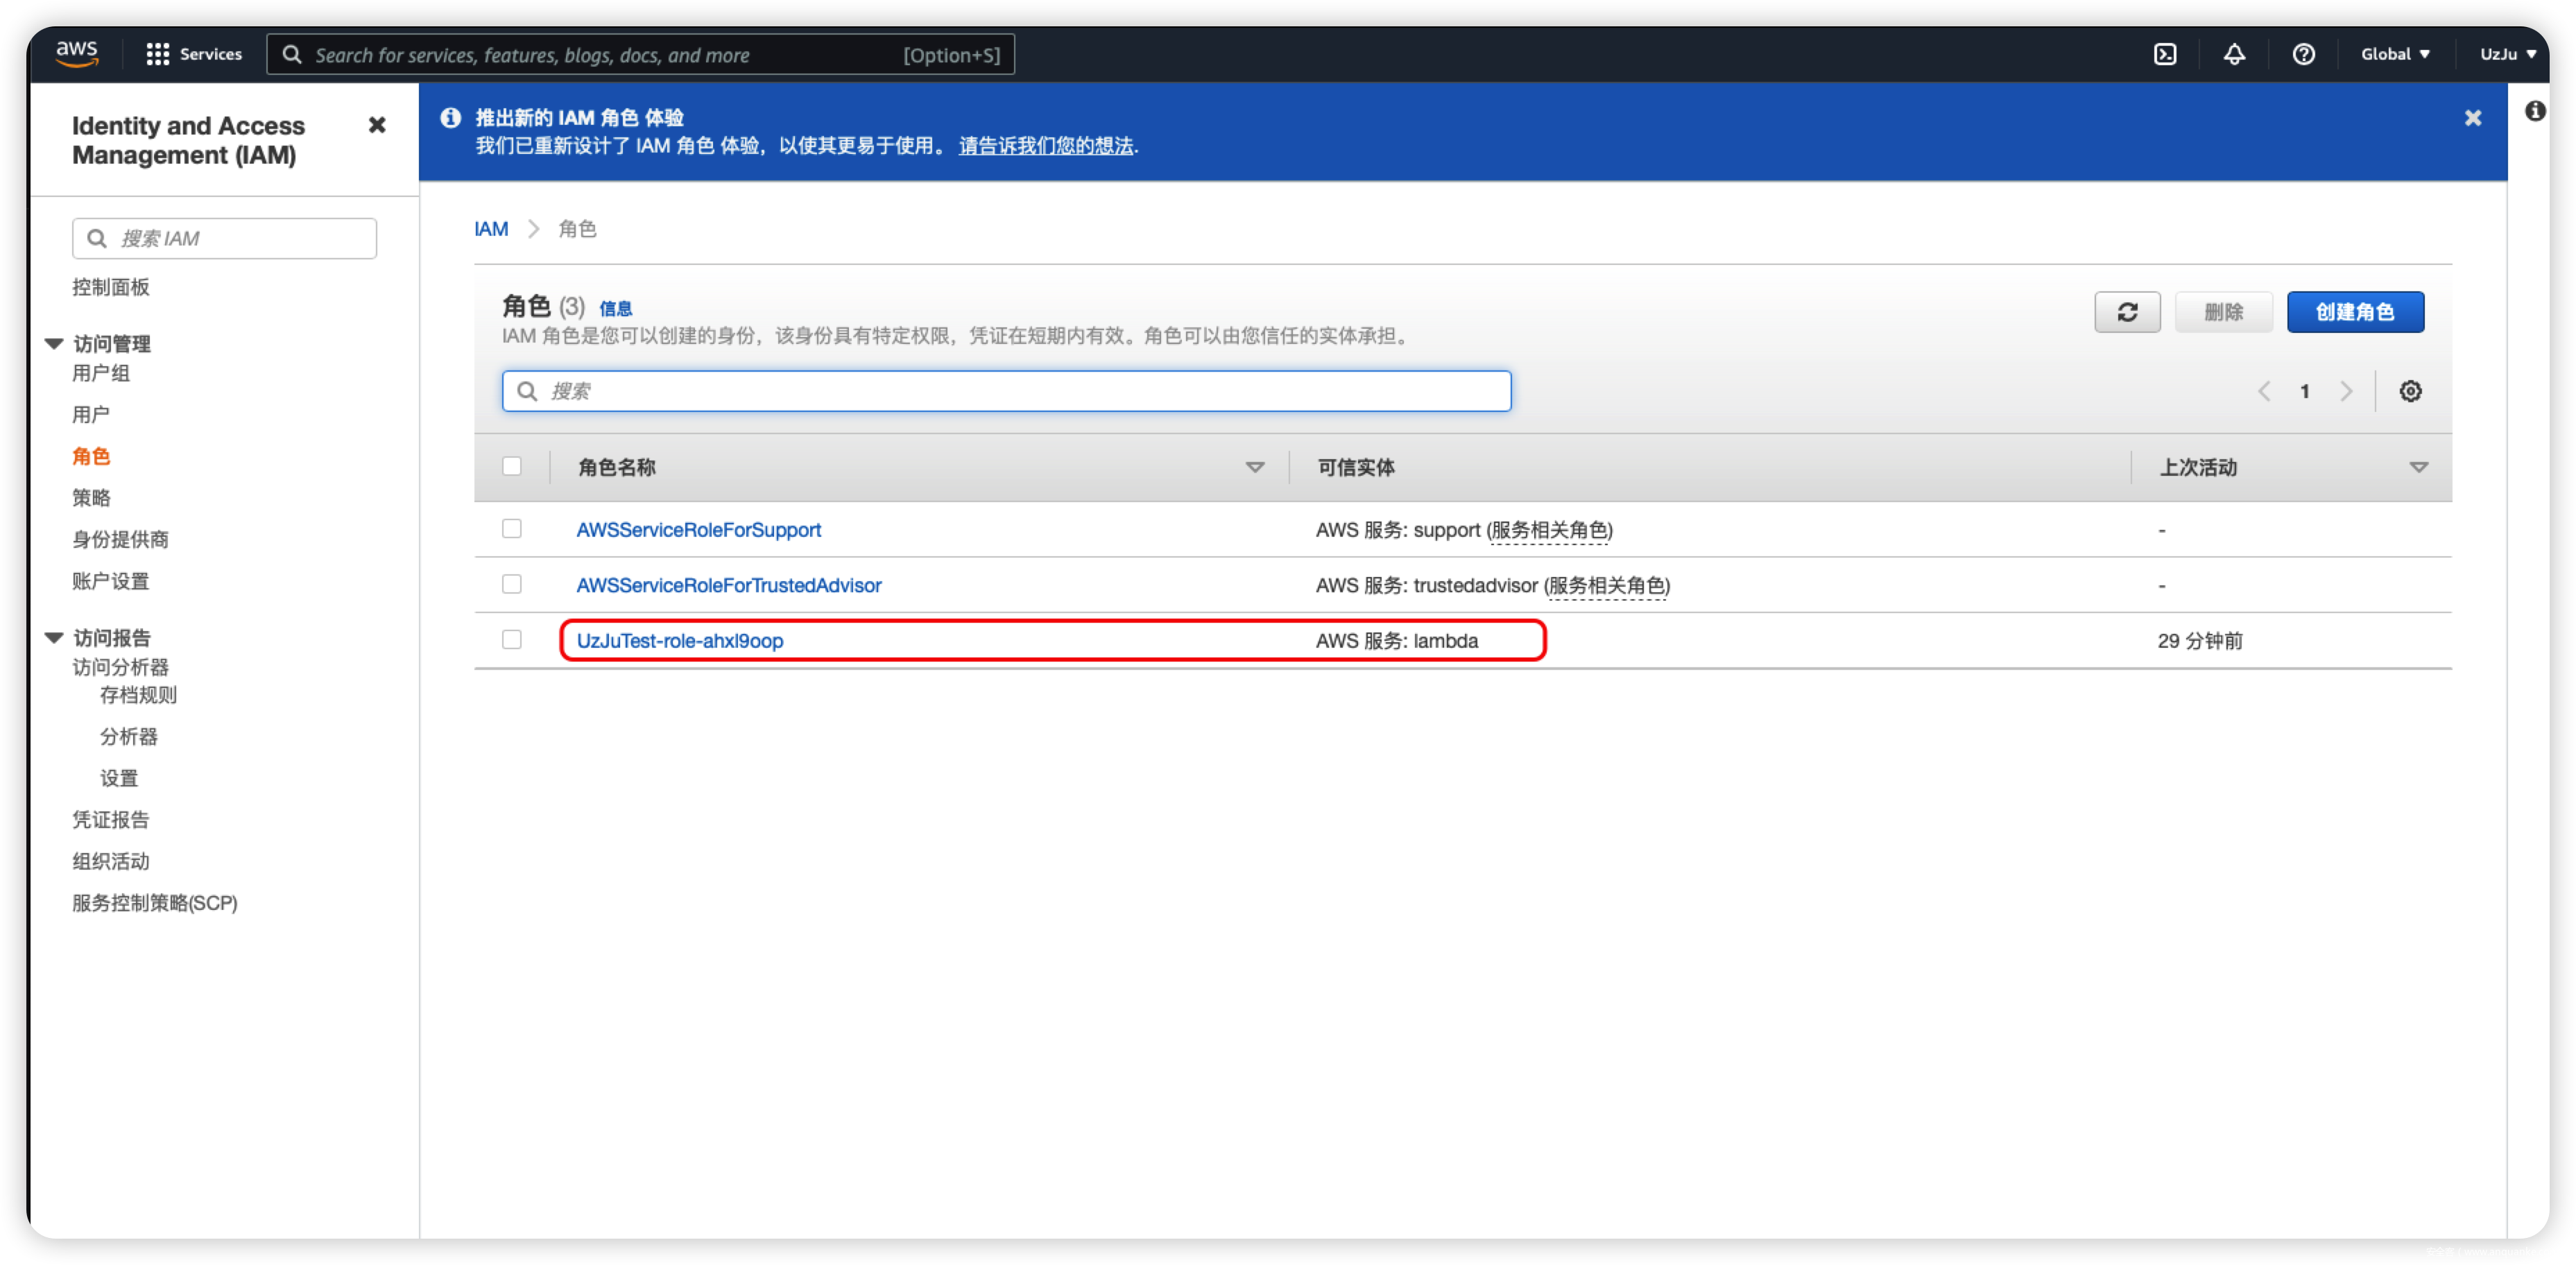Toggle the select-all roles checkbox

(512, 466)
